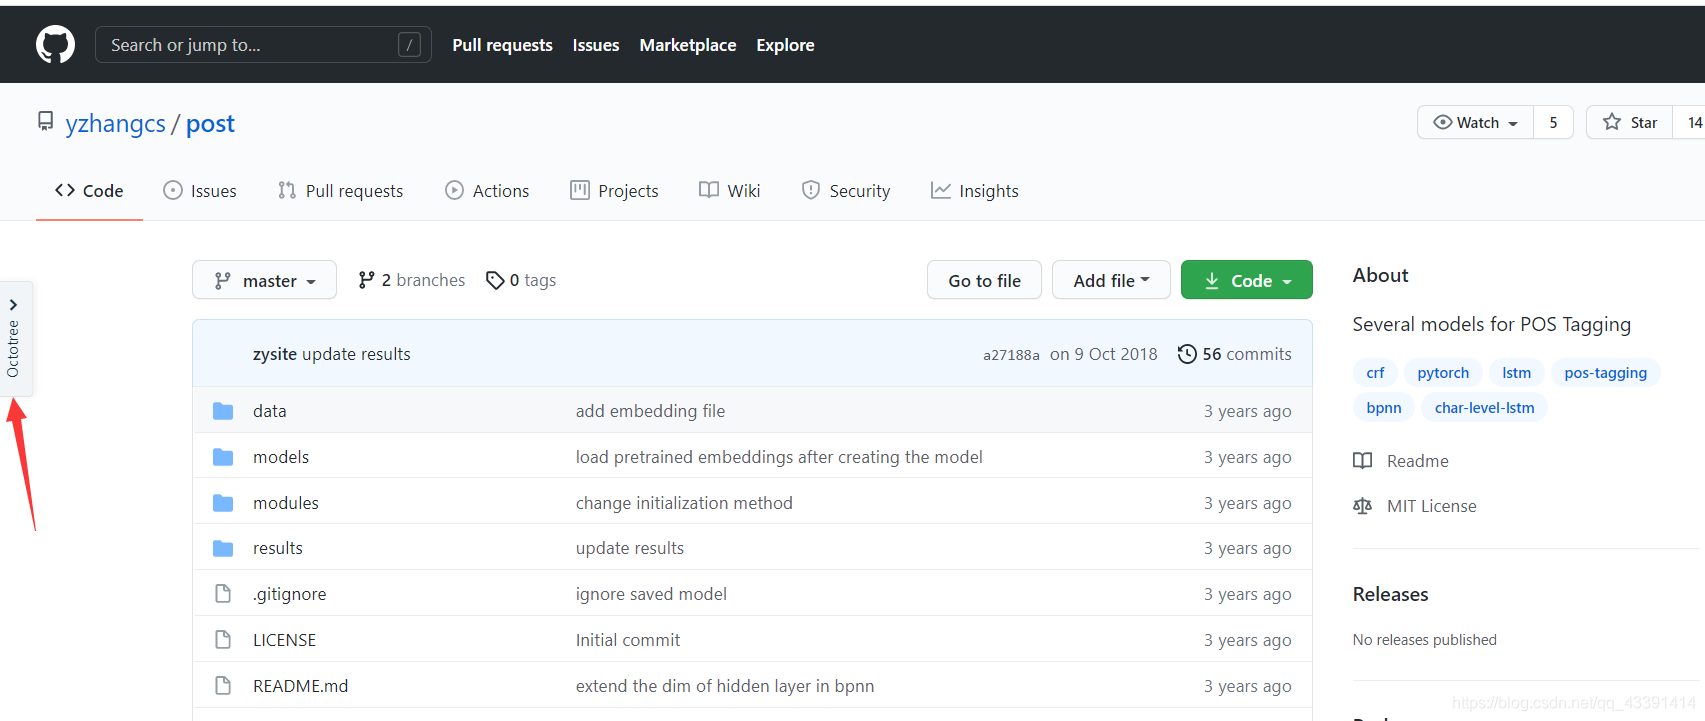
Task: Click the repository icon beside yzhangcs
Action: coord(45,122)
